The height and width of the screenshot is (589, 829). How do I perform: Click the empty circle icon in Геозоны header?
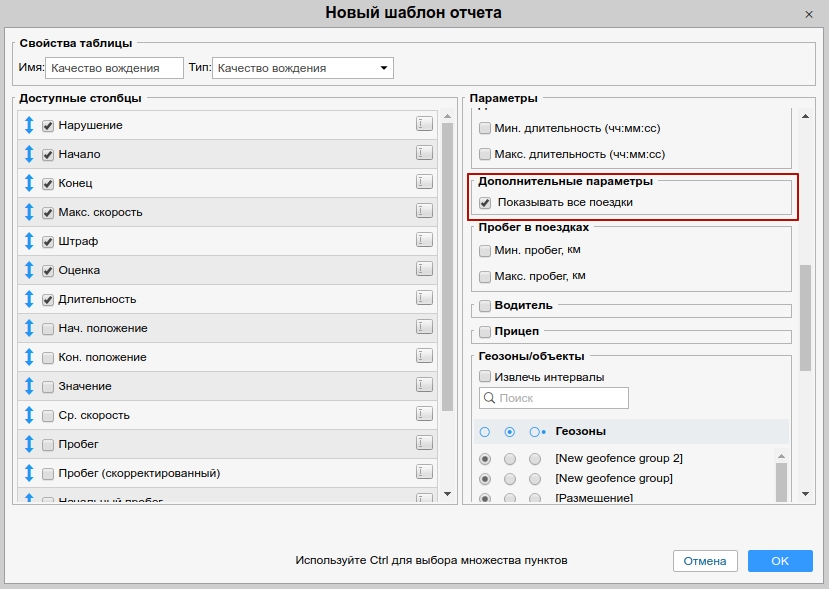(485, 432)
